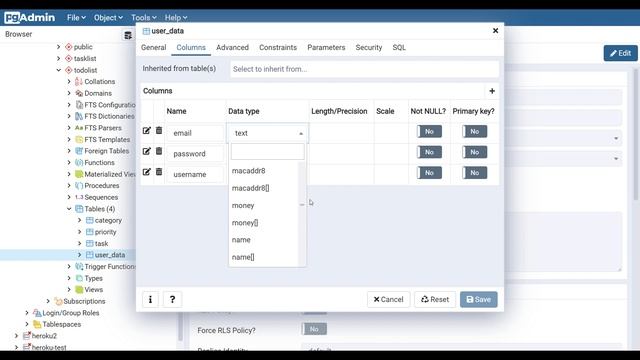
Task: Choose money from data type list
Action: [x=264, y=206]
